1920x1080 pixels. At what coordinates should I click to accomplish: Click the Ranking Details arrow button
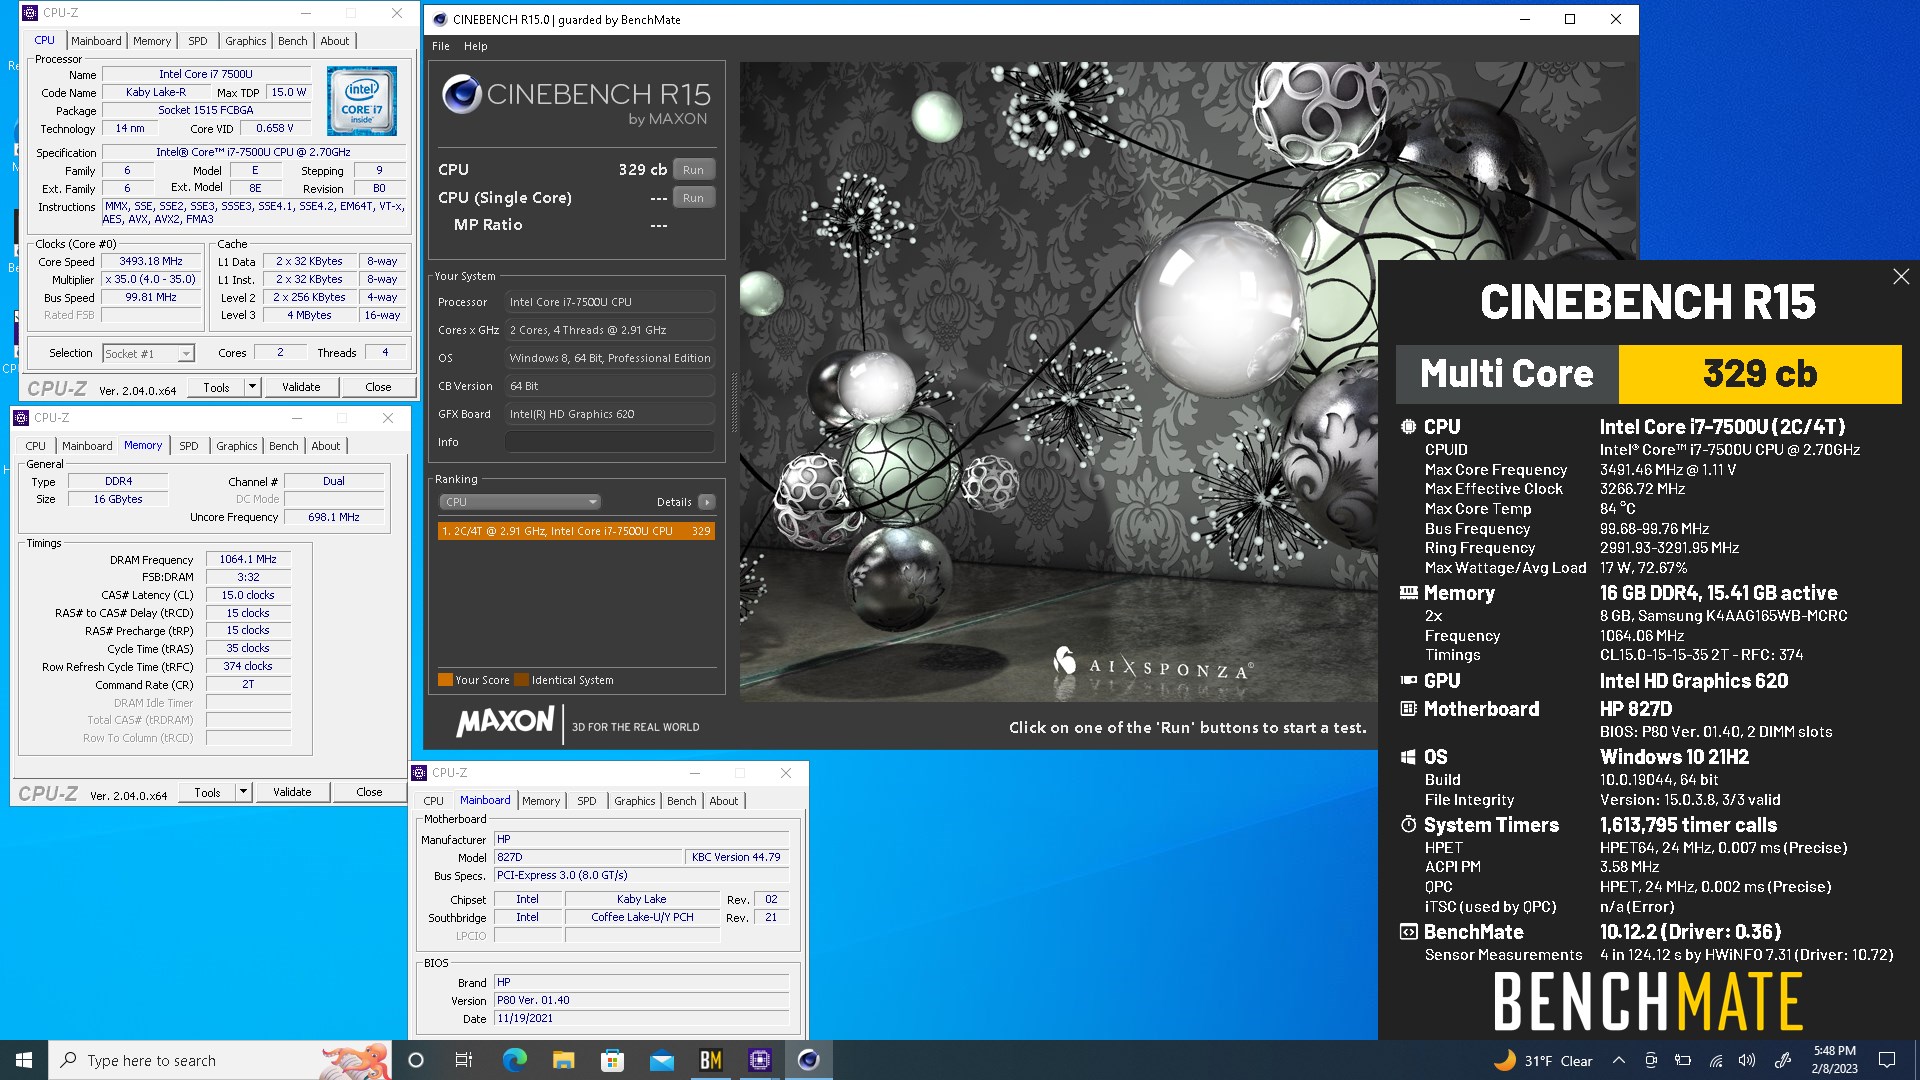pyautogui.click(x=706, y=502)
